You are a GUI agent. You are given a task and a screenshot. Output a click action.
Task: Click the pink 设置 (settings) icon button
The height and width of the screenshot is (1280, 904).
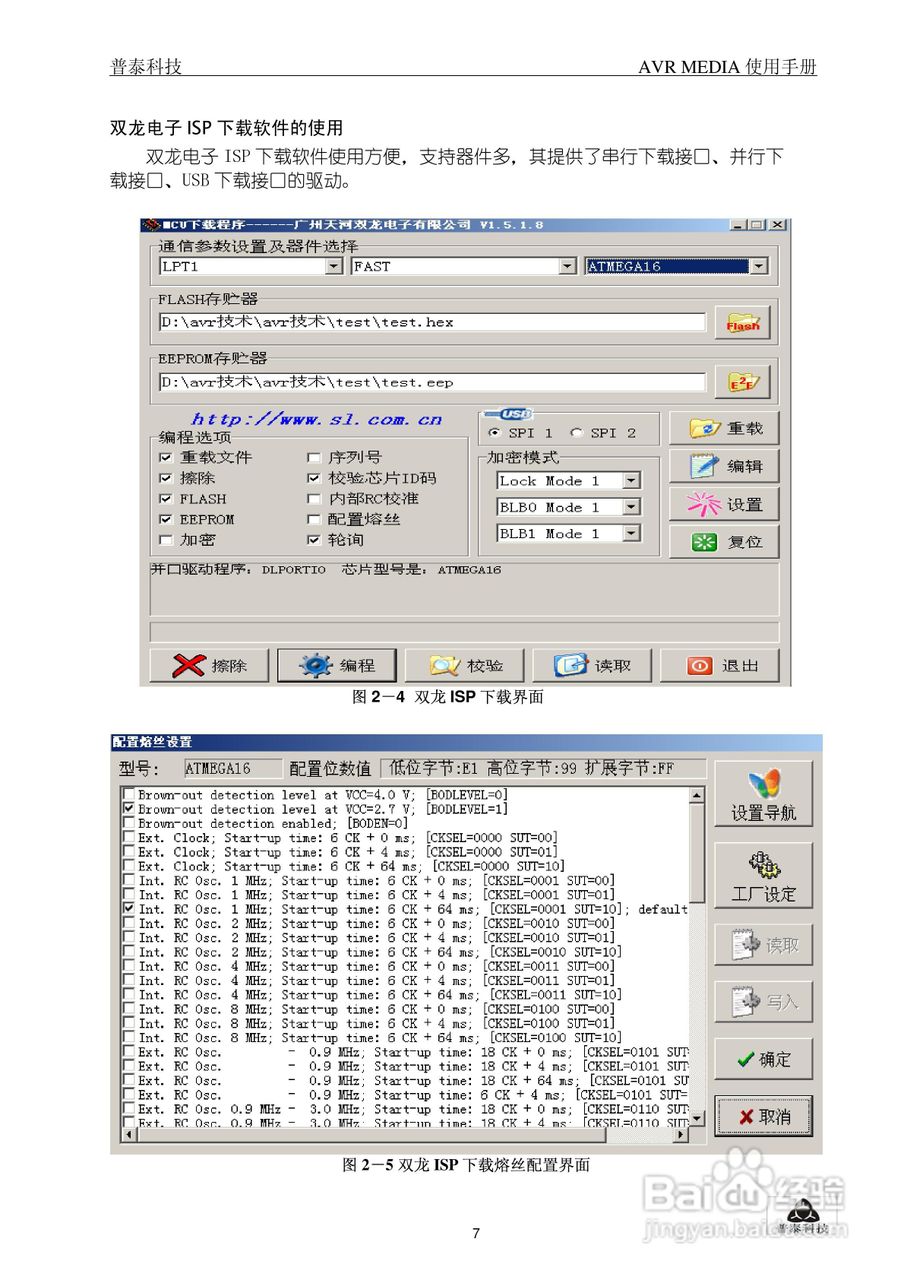(723, 503)
